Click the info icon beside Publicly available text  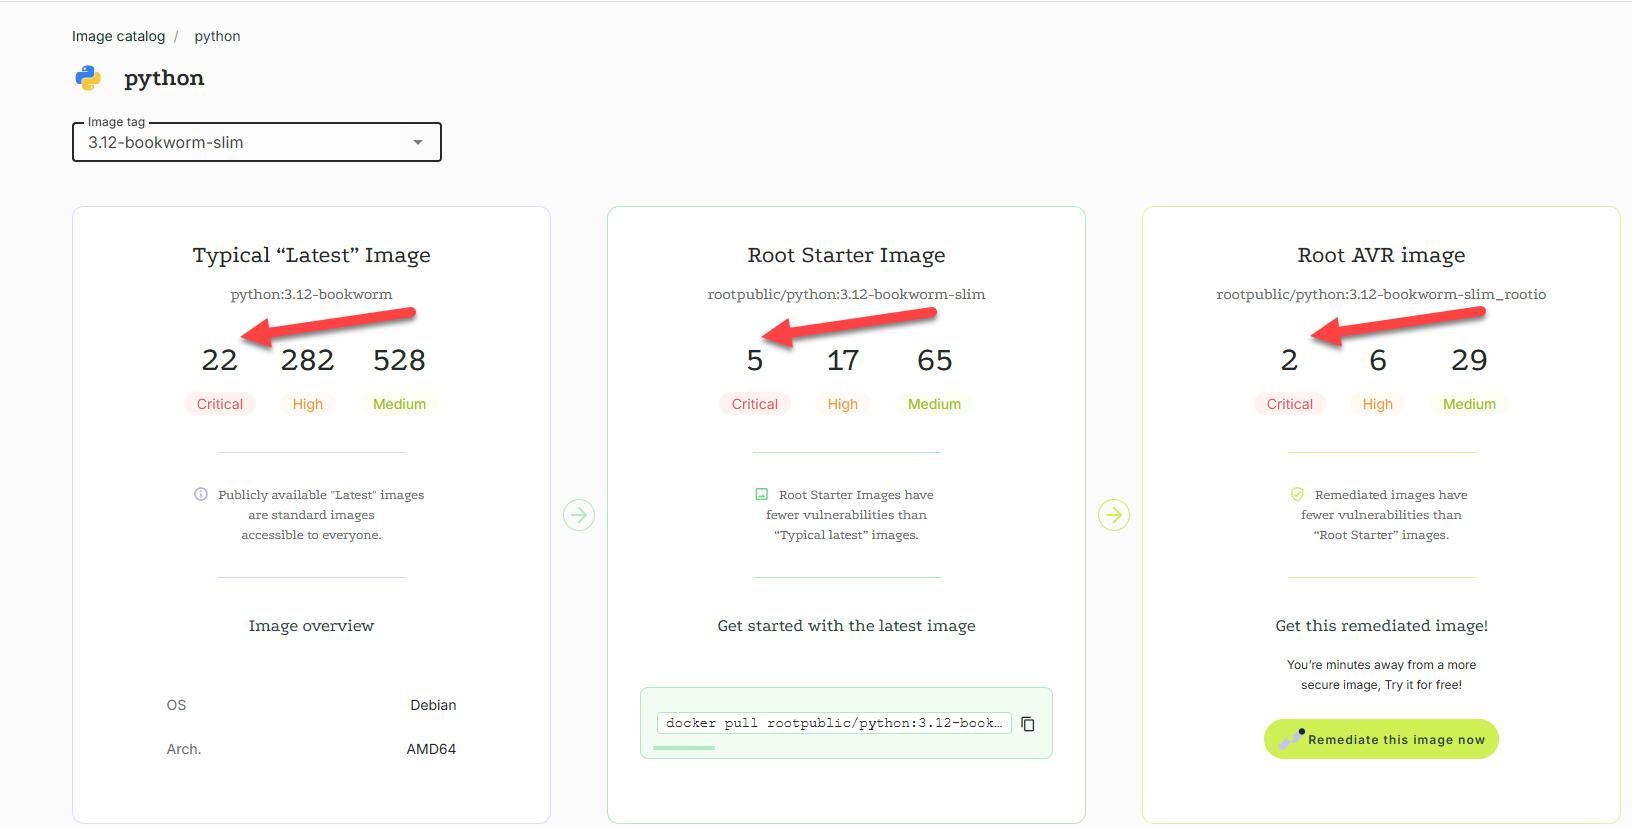tap(201, 494)
